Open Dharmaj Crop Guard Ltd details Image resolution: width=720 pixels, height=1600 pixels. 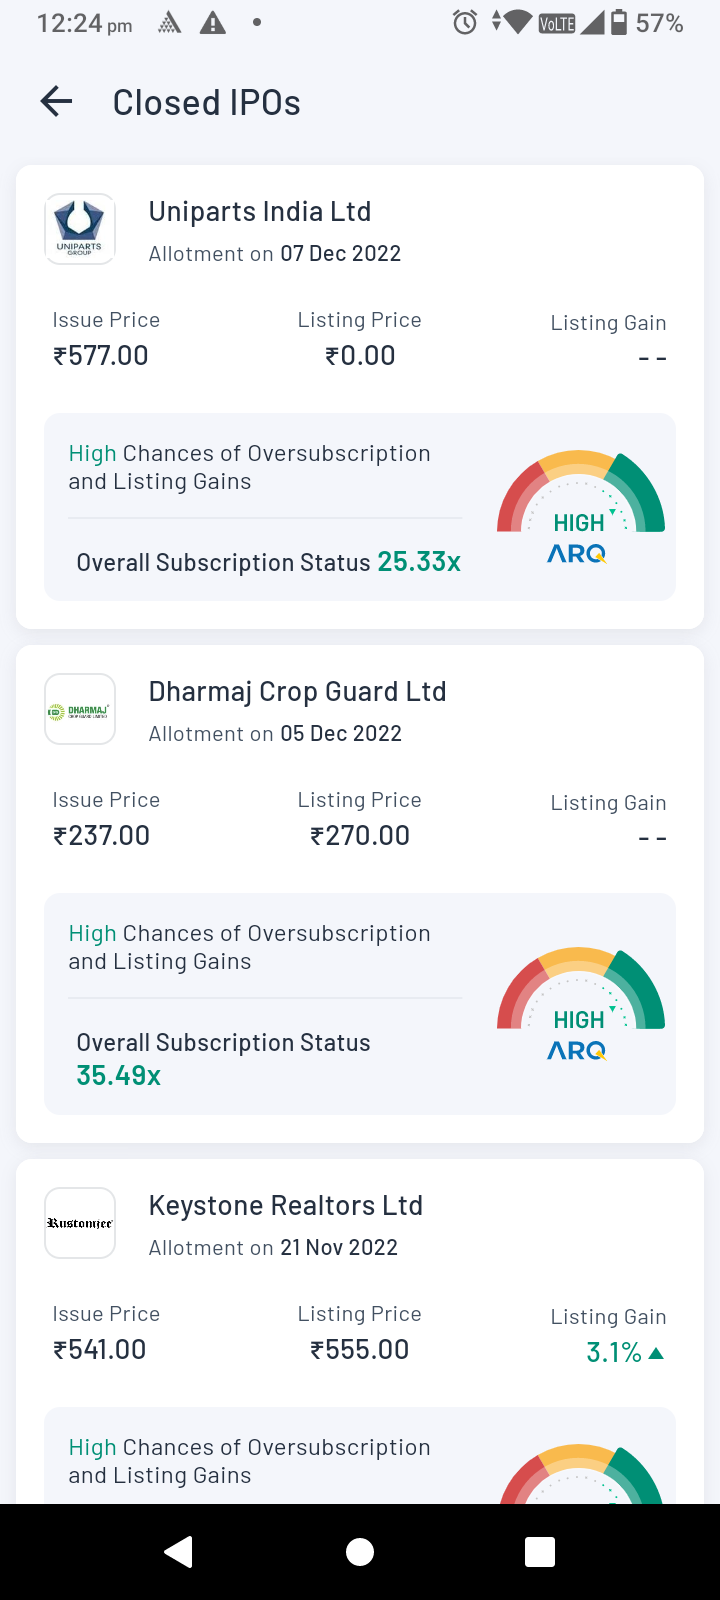click(297, 692)
